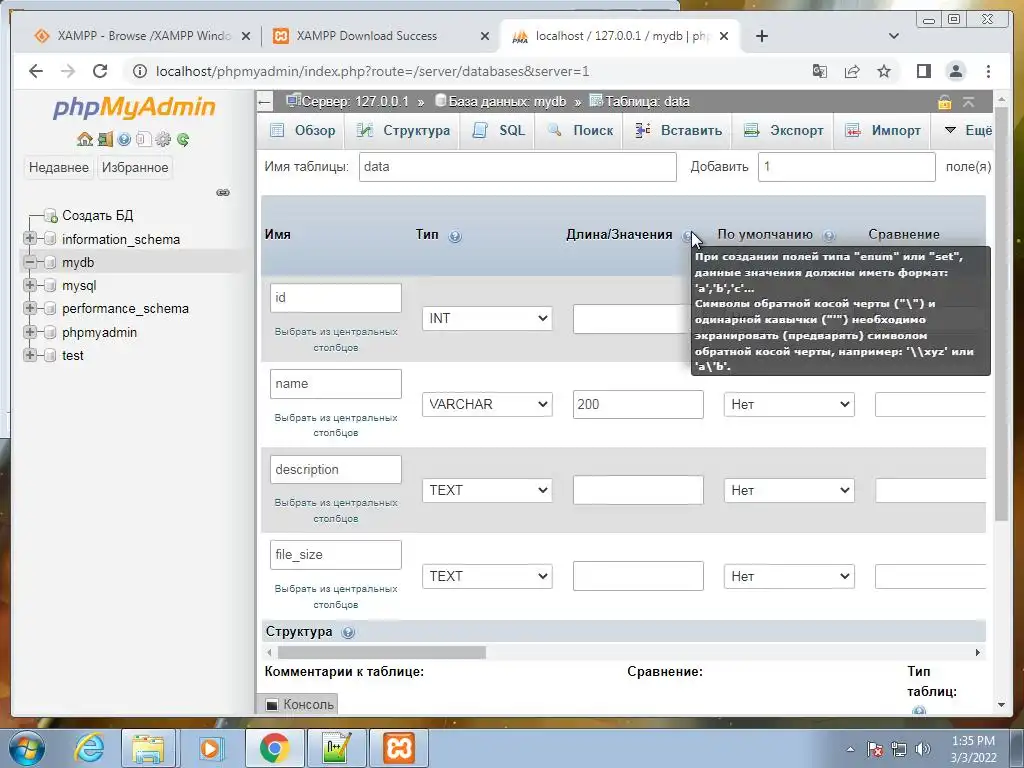Switch to XAMPP Download Success tab
1024x768 pixels.
[x=381, y=36]
